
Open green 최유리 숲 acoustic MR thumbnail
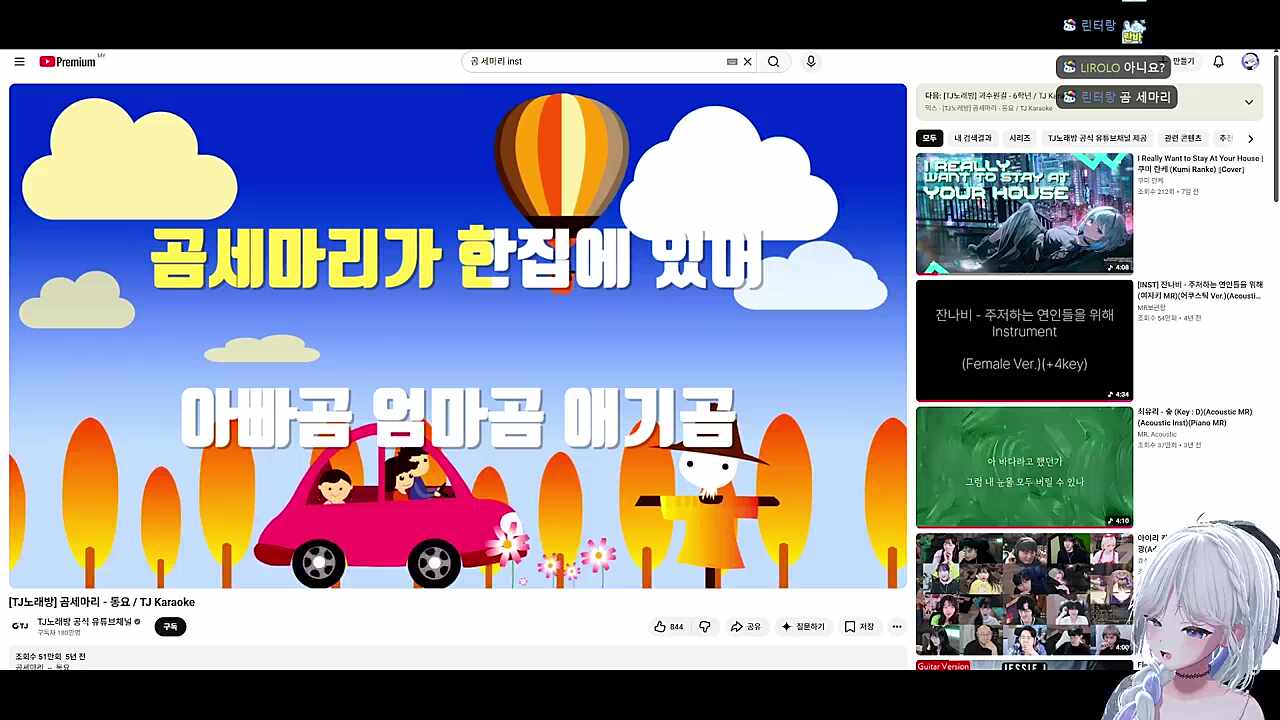click(x=1024, y=467)
